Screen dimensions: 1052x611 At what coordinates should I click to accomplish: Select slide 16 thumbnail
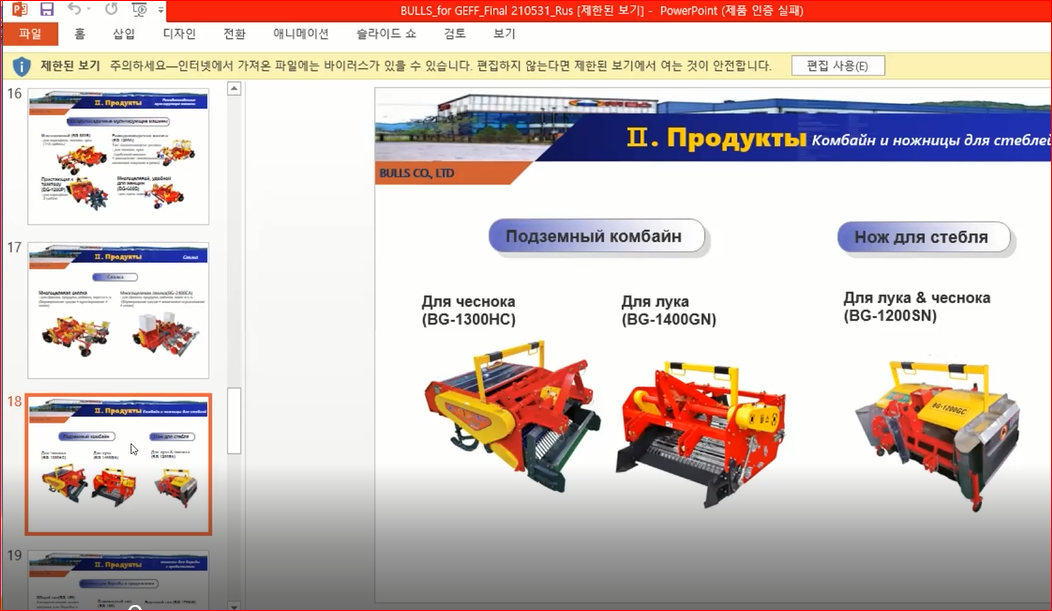[x=118, y=156]
